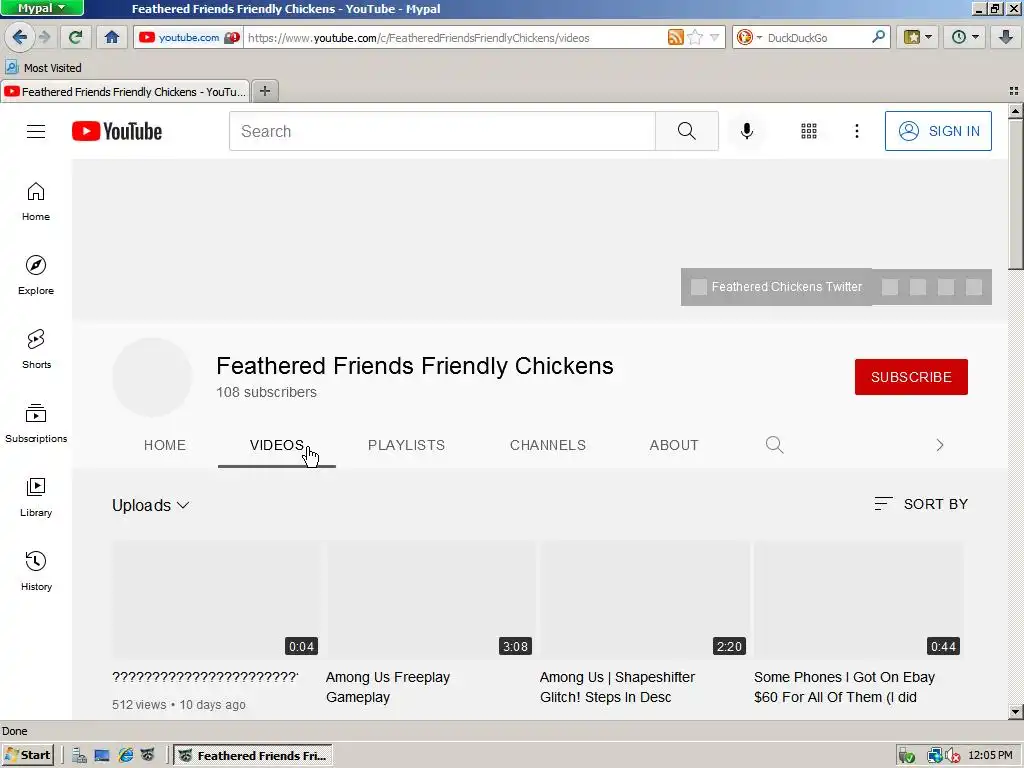1024x768 pixels.
Task: Bookmark this page with the star icon
Action: [695, 37]
